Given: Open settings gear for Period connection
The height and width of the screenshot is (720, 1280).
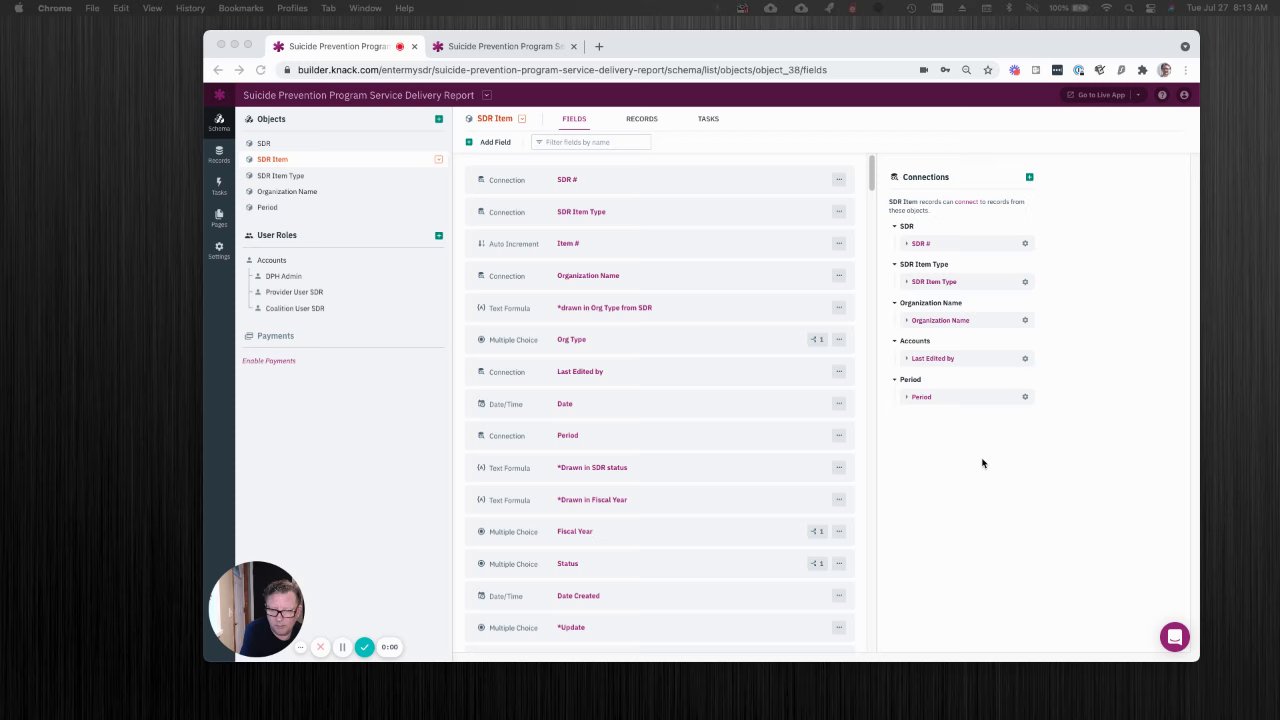Looking at the screenshot, I should pos(1025,397).
